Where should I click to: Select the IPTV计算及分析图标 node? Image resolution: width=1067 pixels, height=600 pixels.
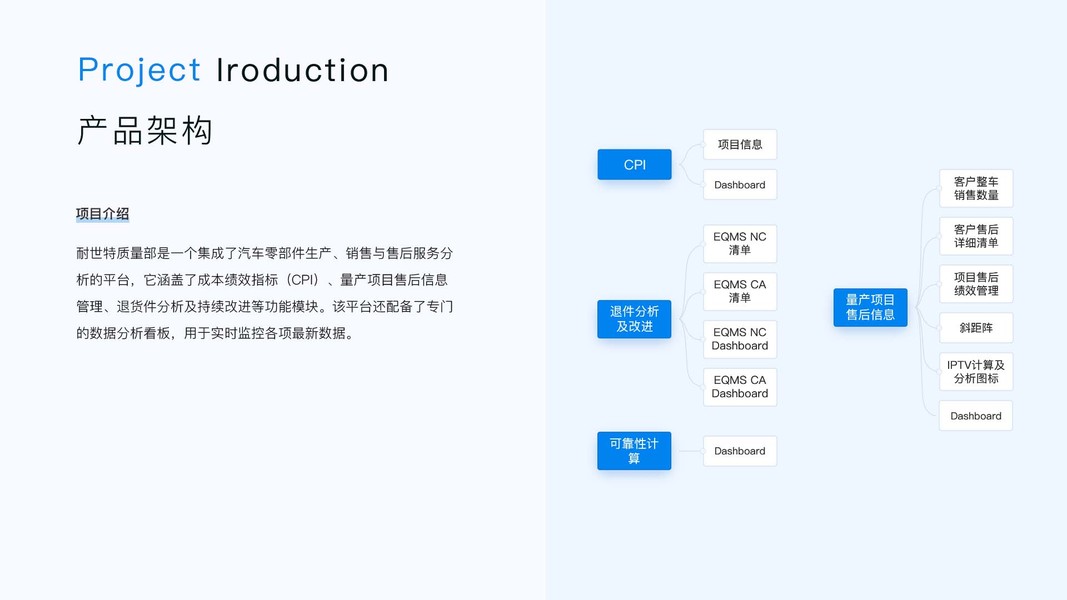(x=976, y=371)
